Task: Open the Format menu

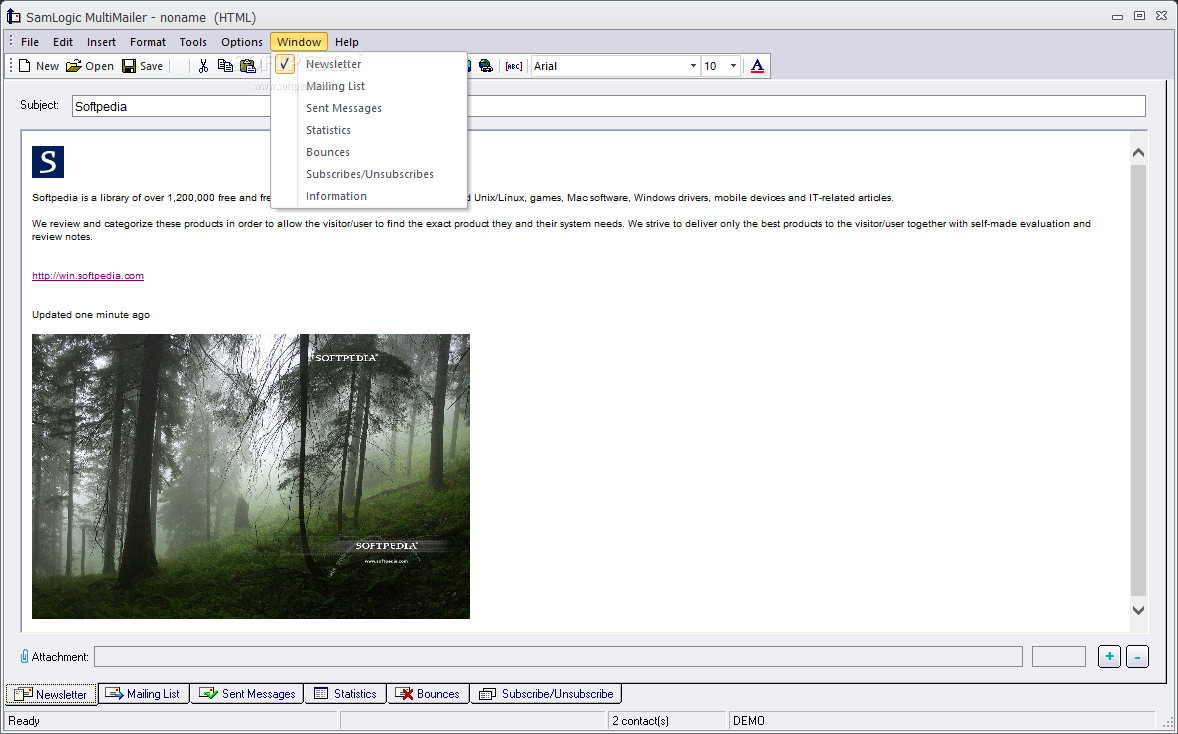Action: (148, 42)
